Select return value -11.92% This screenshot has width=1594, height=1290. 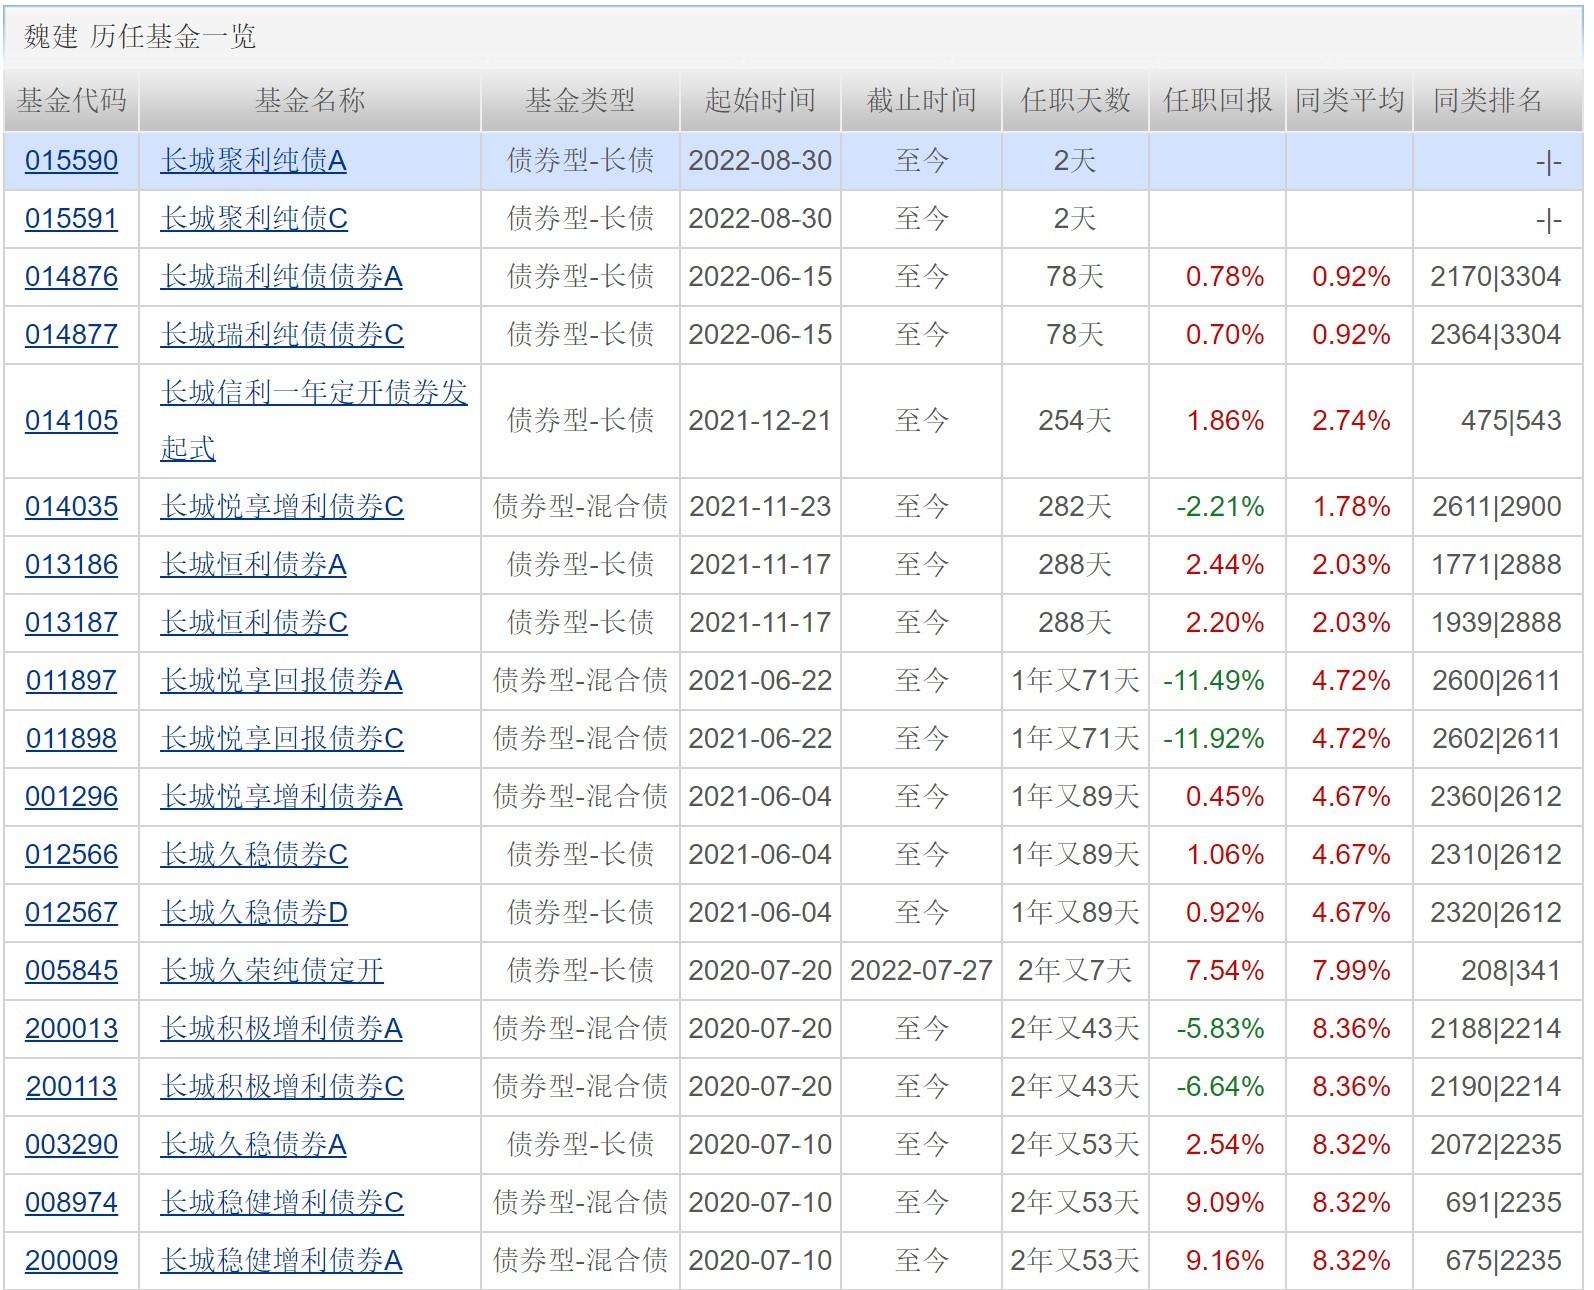[x=1213, y=738]
